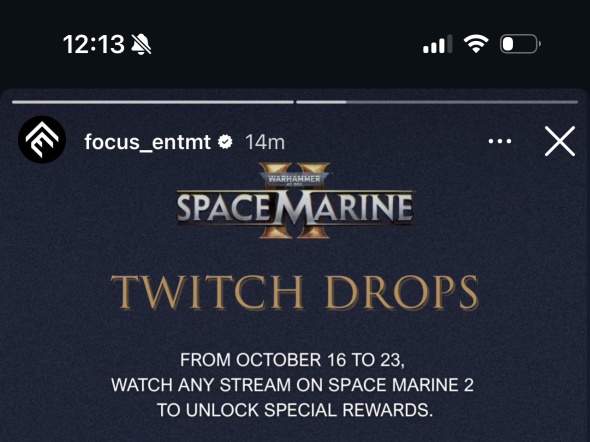Tap the battery level indicator

[x=520, y=44]
